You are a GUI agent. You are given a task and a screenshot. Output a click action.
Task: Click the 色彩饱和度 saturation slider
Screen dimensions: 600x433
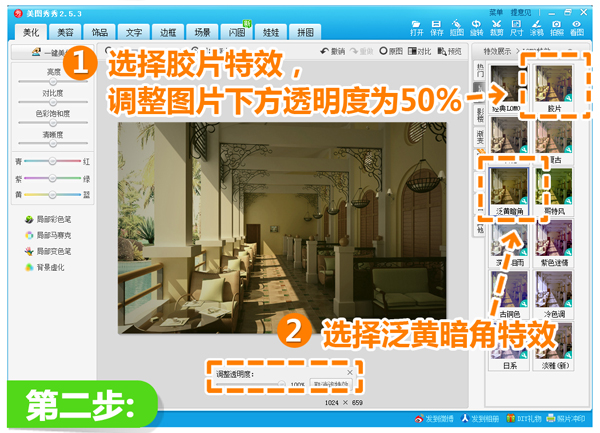coord(53,123)
